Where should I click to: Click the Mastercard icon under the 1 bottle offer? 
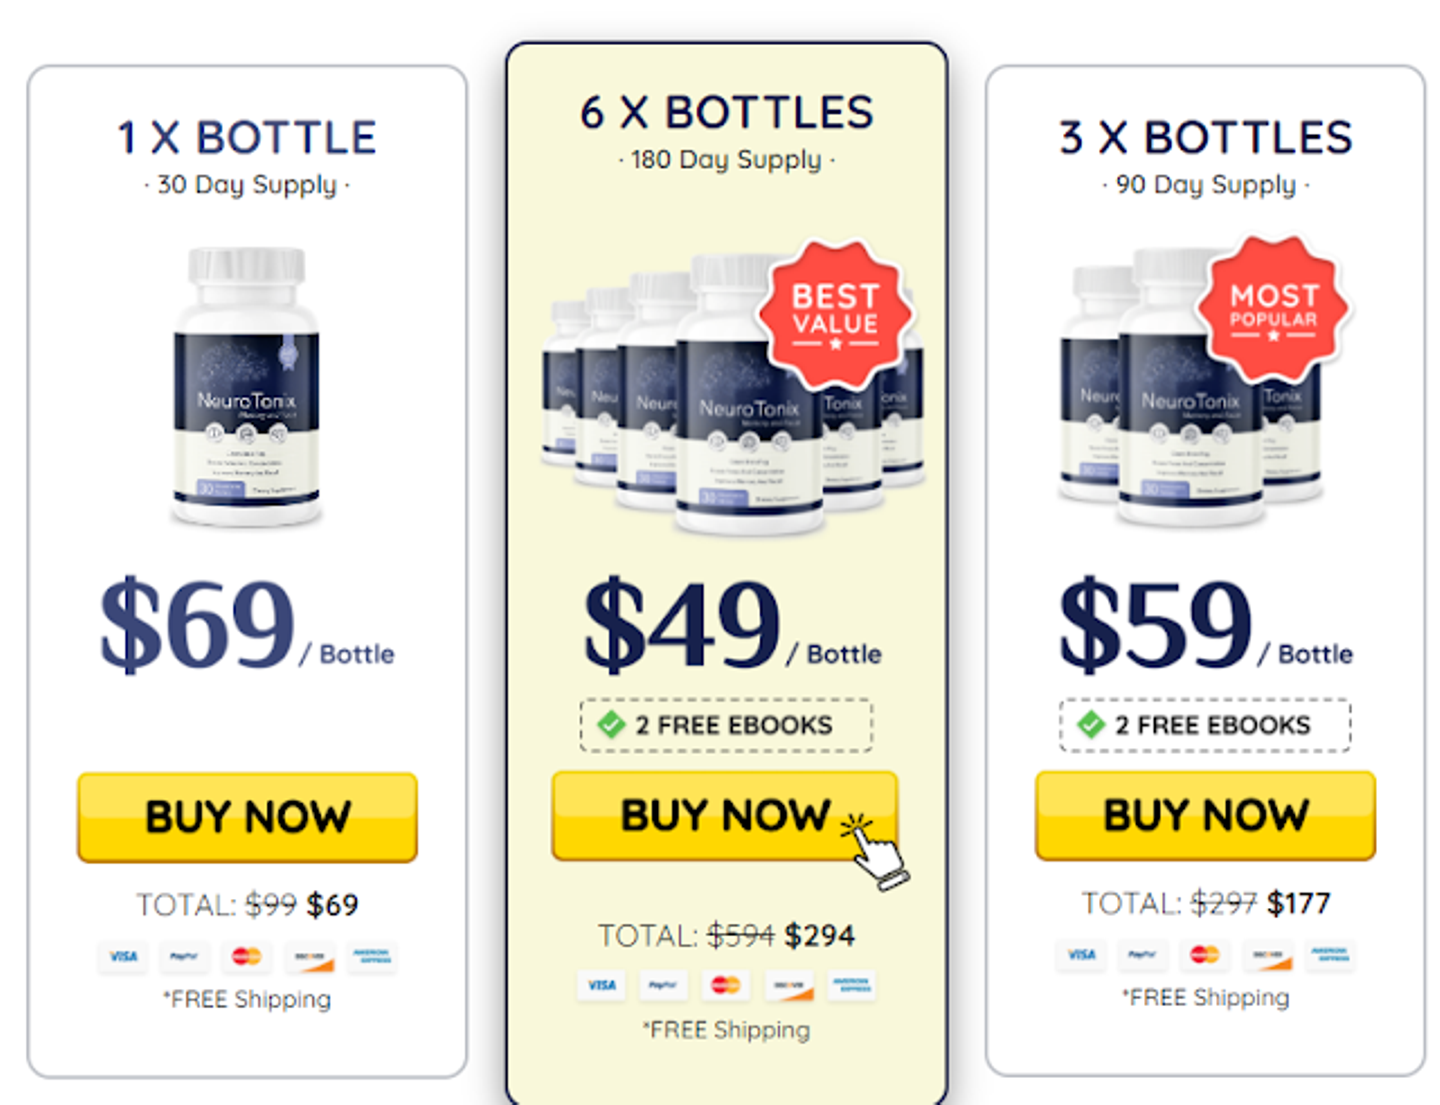point(246,957)
